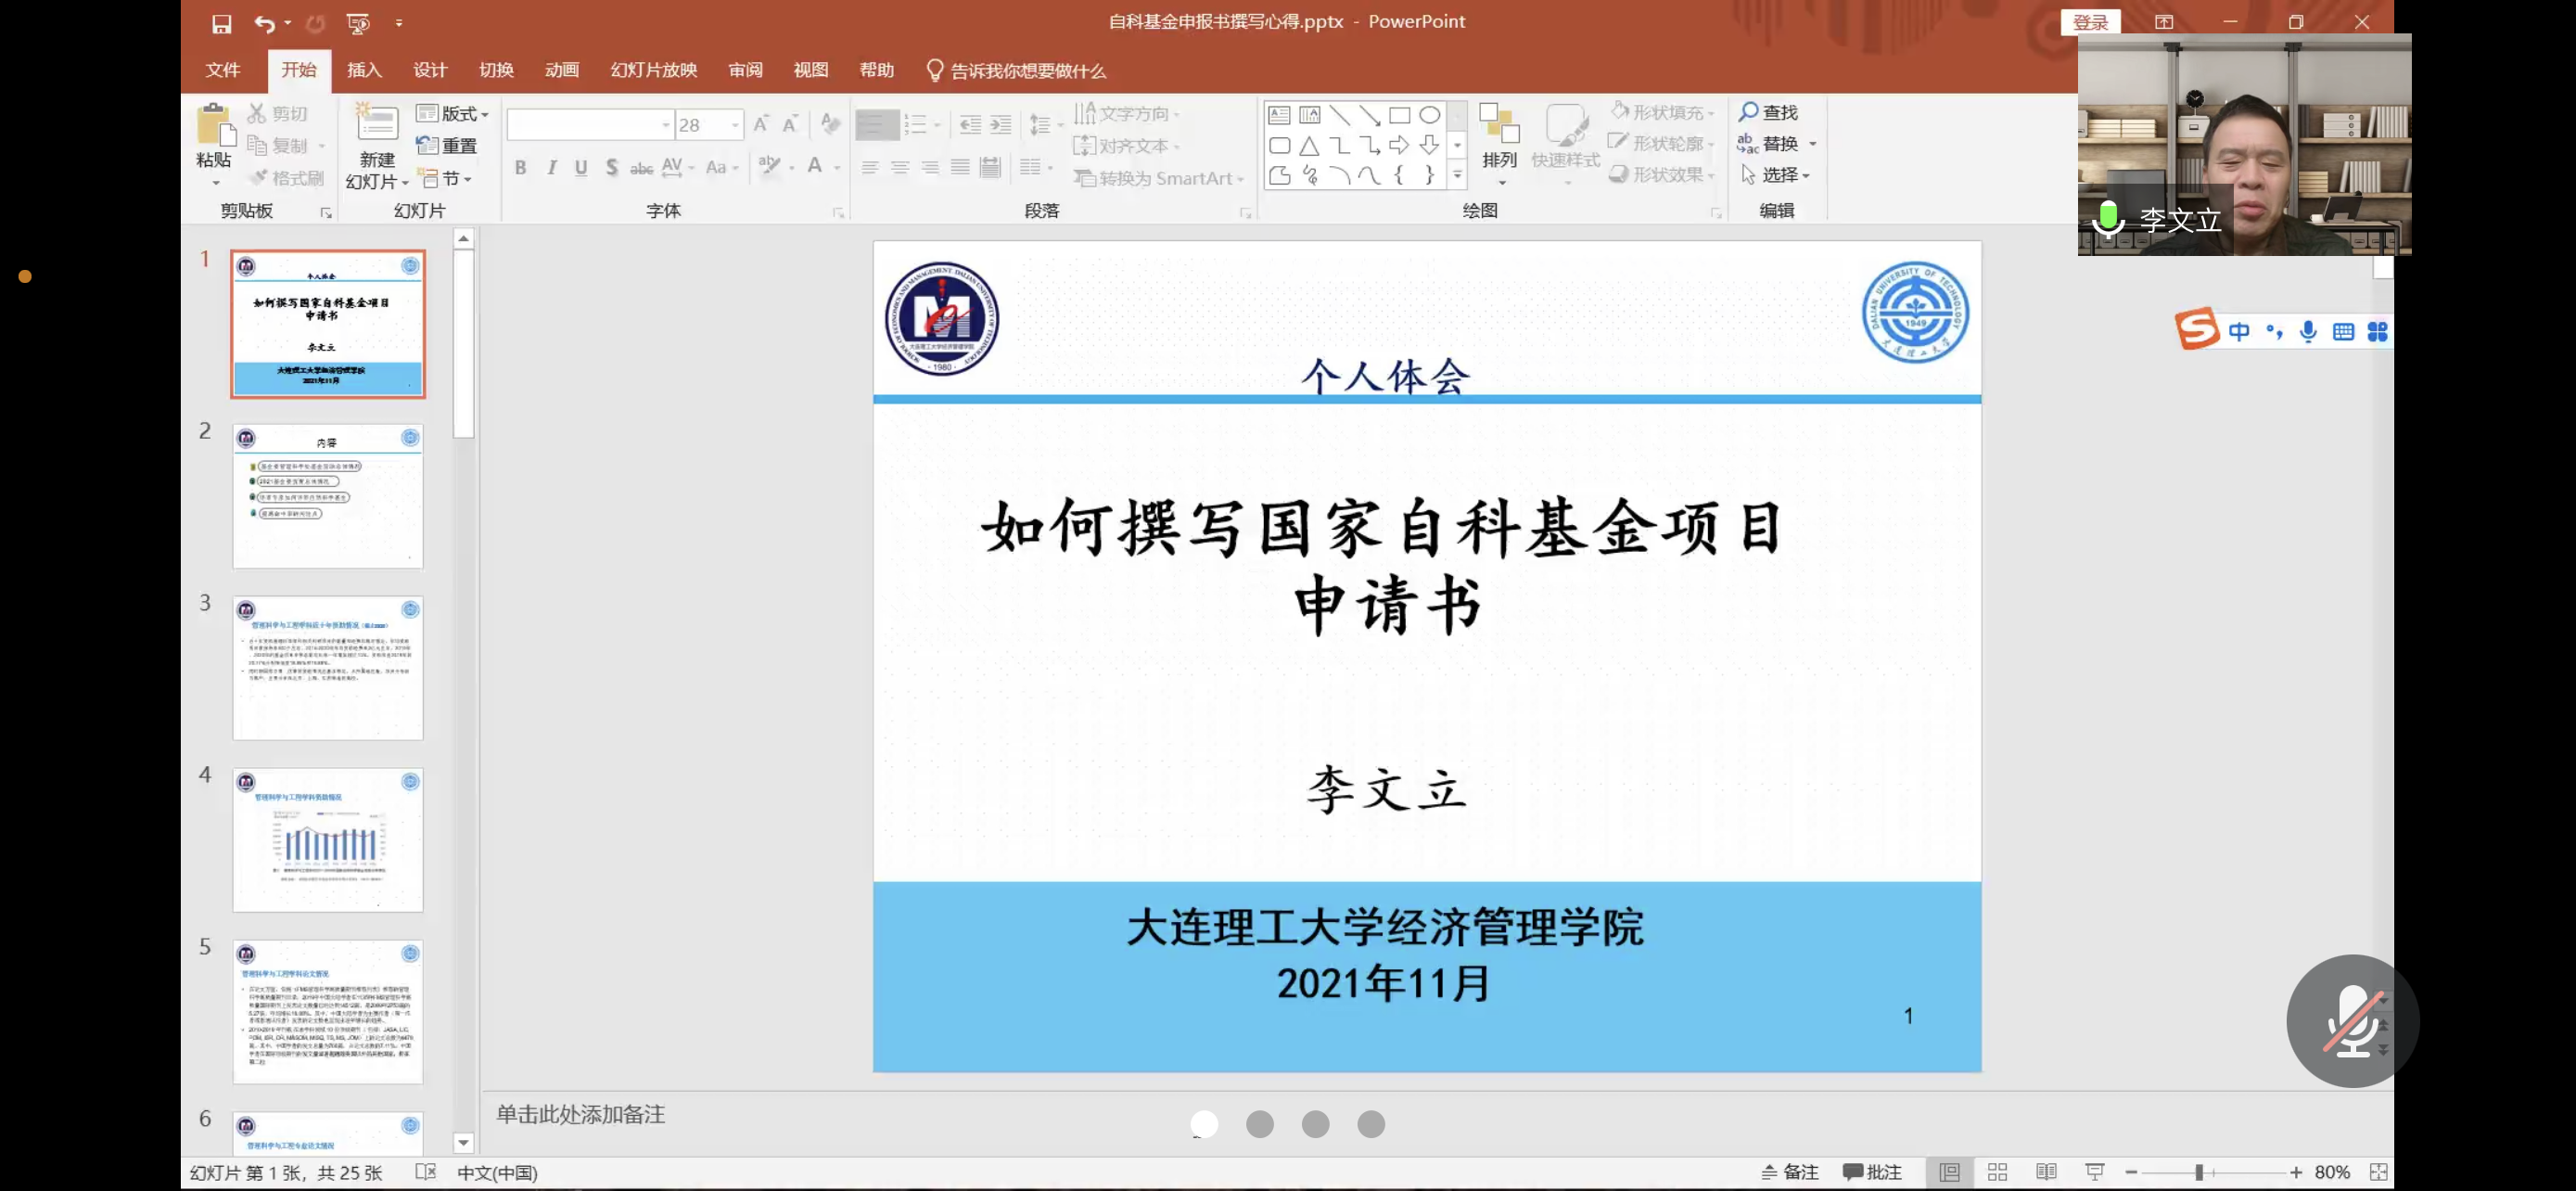This screenshot has height=1191, width=2576.
Task: Click the Find (查找) magnifier icon
Action: (x=1749, y=112)
